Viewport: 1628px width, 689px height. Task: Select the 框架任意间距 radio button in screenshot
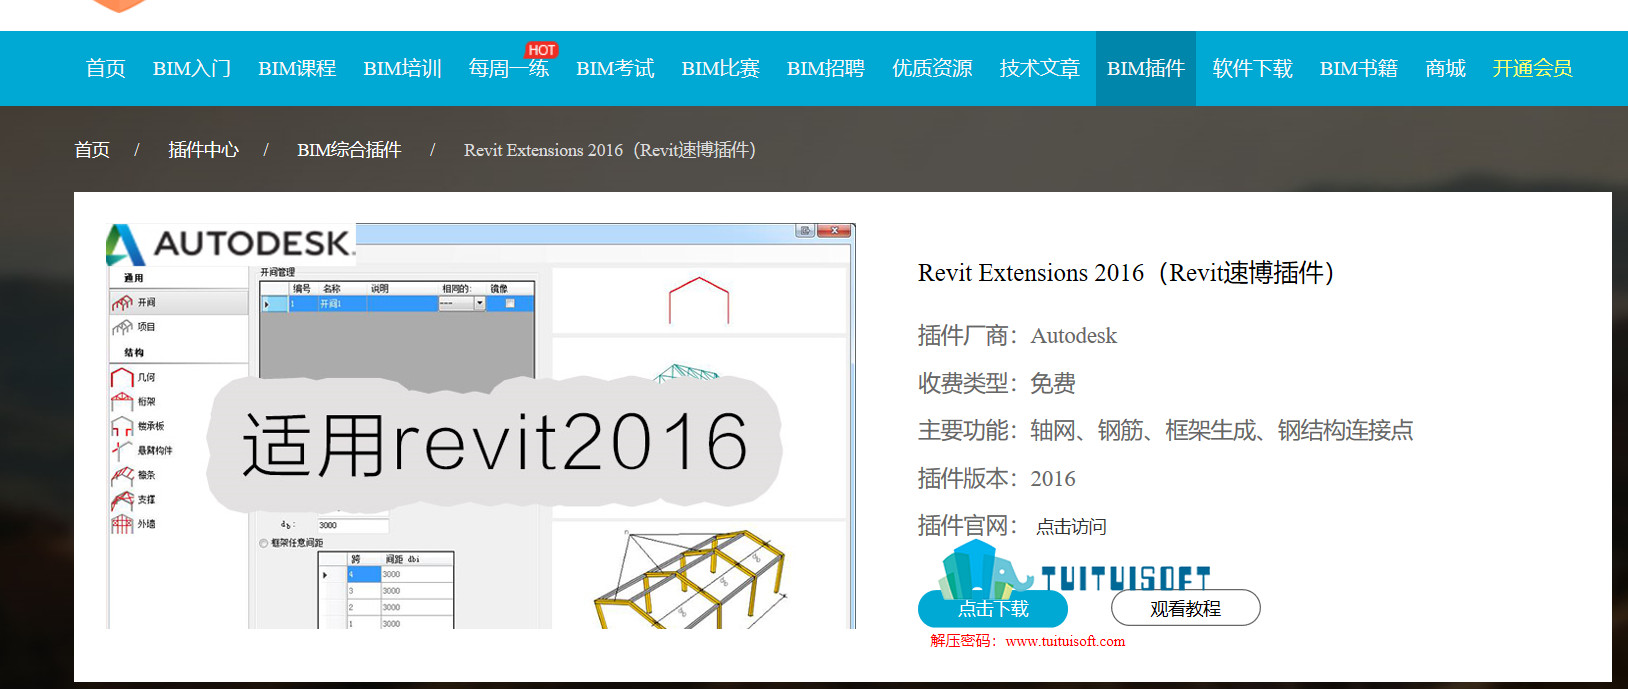point(264,543)
